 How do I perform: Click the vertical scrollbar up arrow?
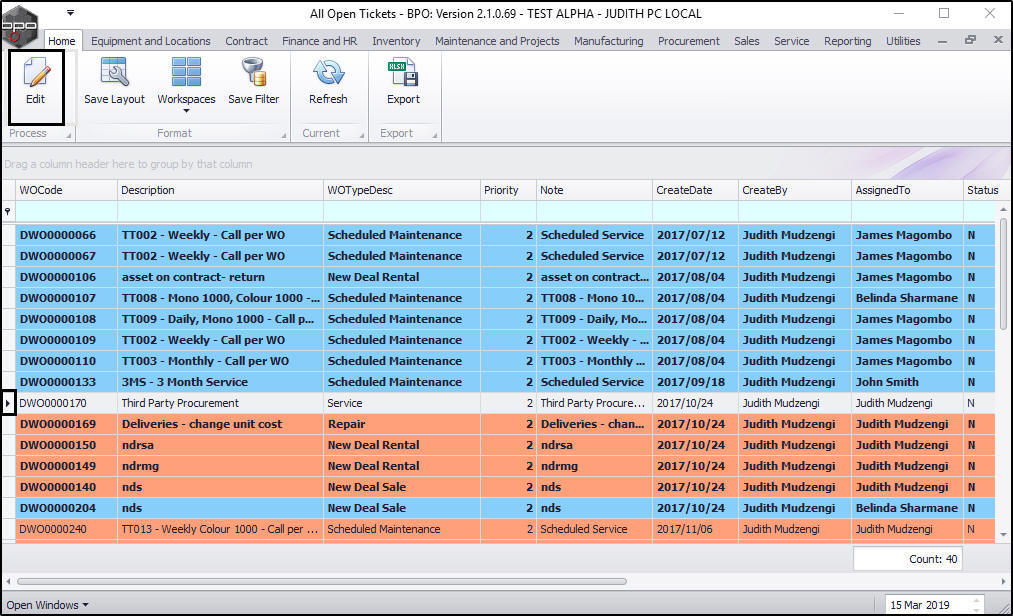(x=1003, y=209)
